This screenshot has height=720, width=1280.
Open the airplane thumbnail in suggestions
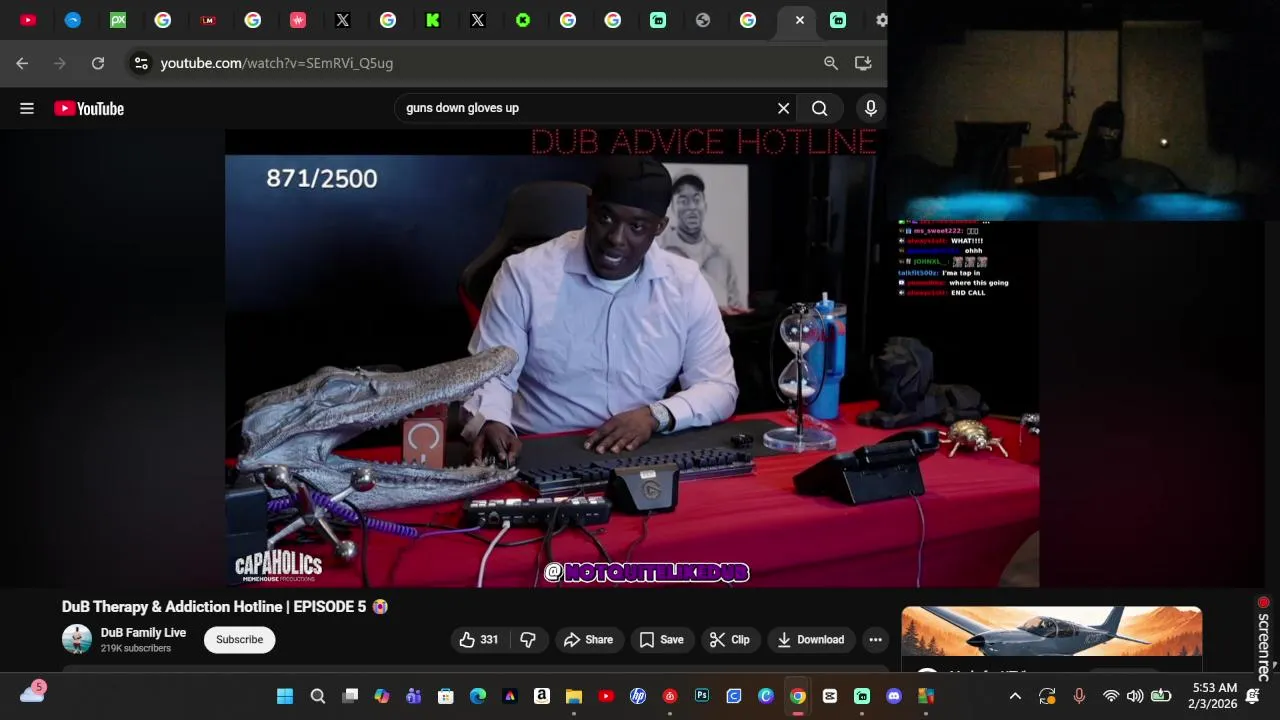pyautogui.click(x=1052, y=631)
